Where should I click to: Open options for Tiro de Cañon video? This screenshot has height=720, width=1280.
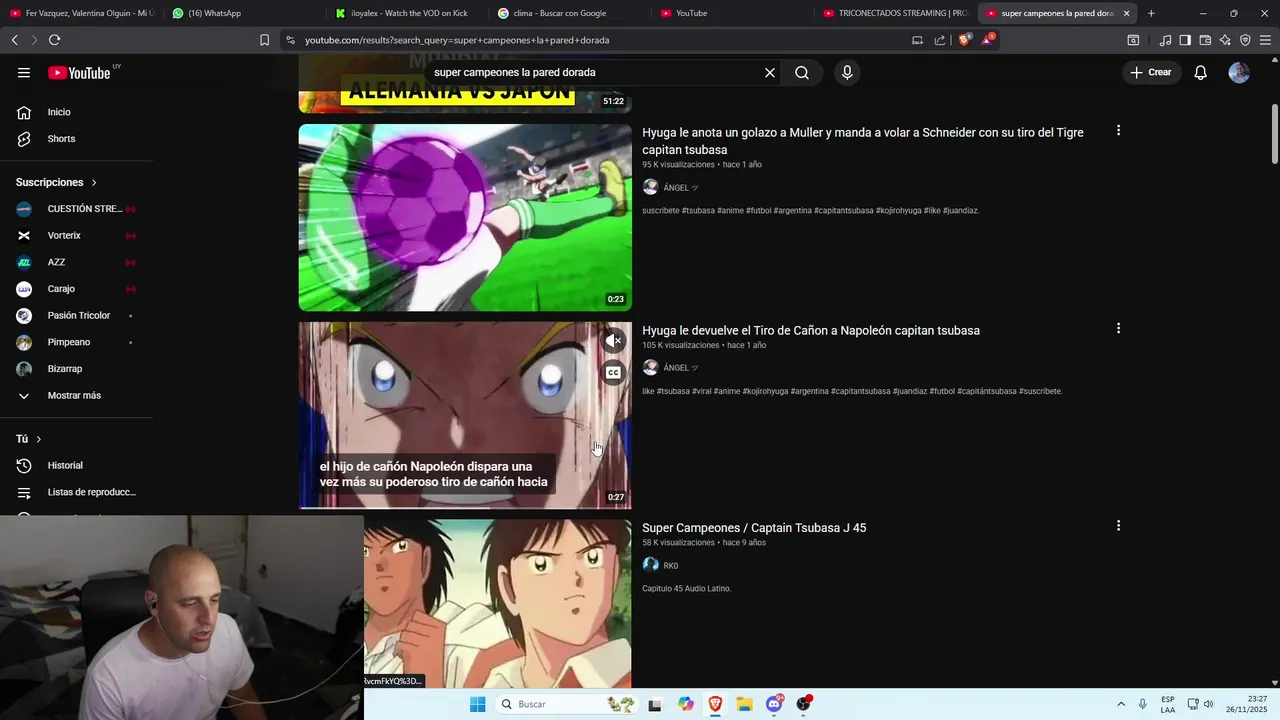tap(1118, 328)
